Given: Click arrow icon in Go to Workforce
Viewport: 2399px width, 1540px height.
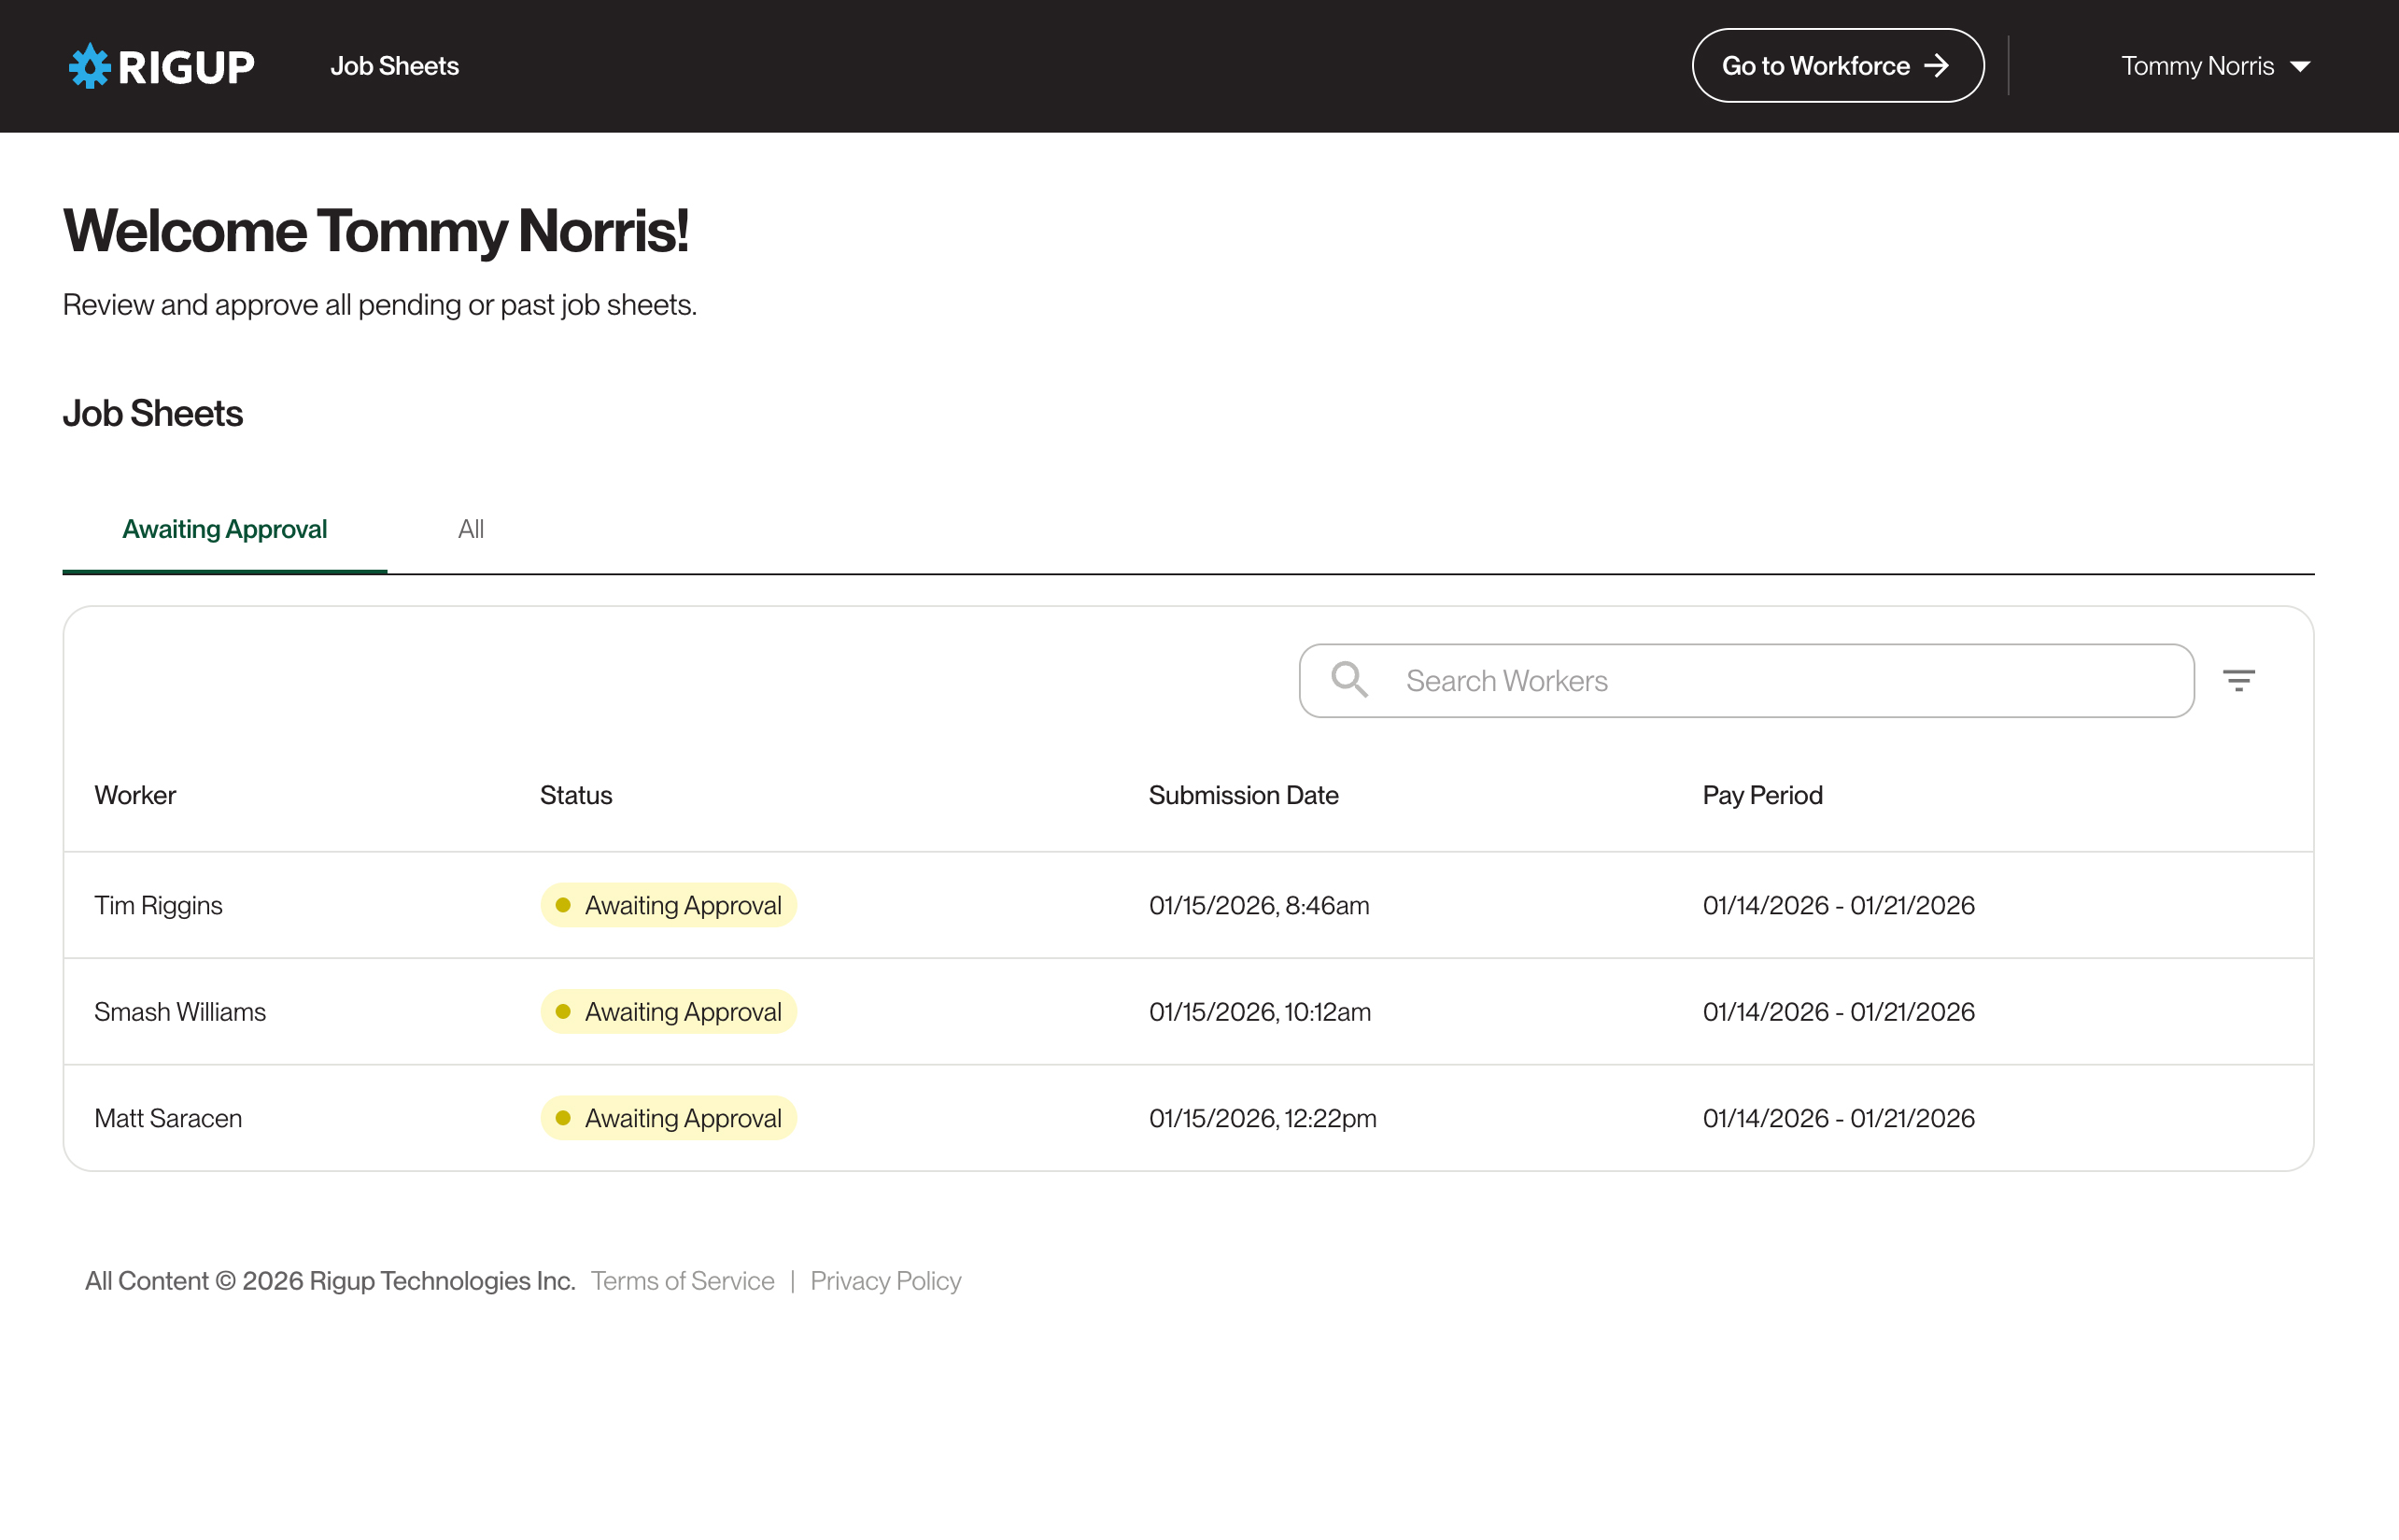Looking at the screenshot, I should click(x=1937, y=66).
